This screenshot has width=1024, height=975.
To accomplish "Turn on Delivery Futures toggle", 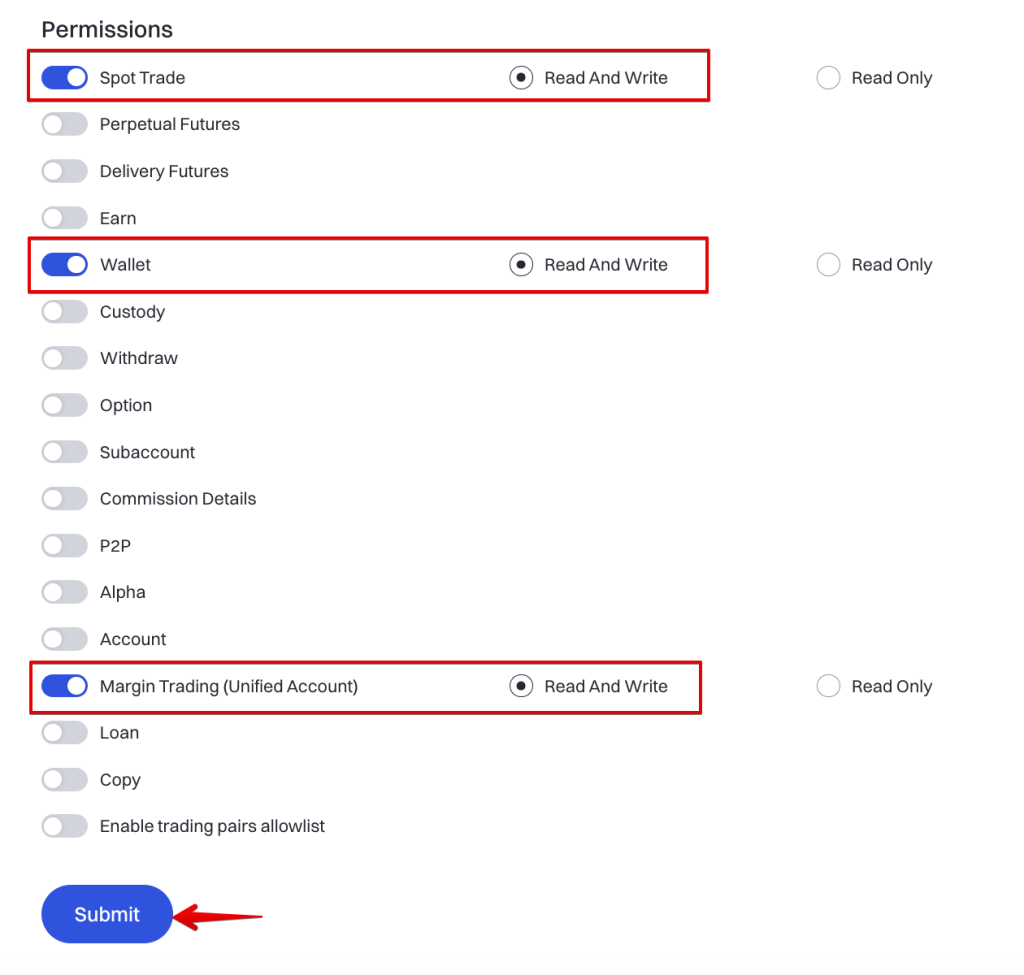I will click(x=64, y=172).
